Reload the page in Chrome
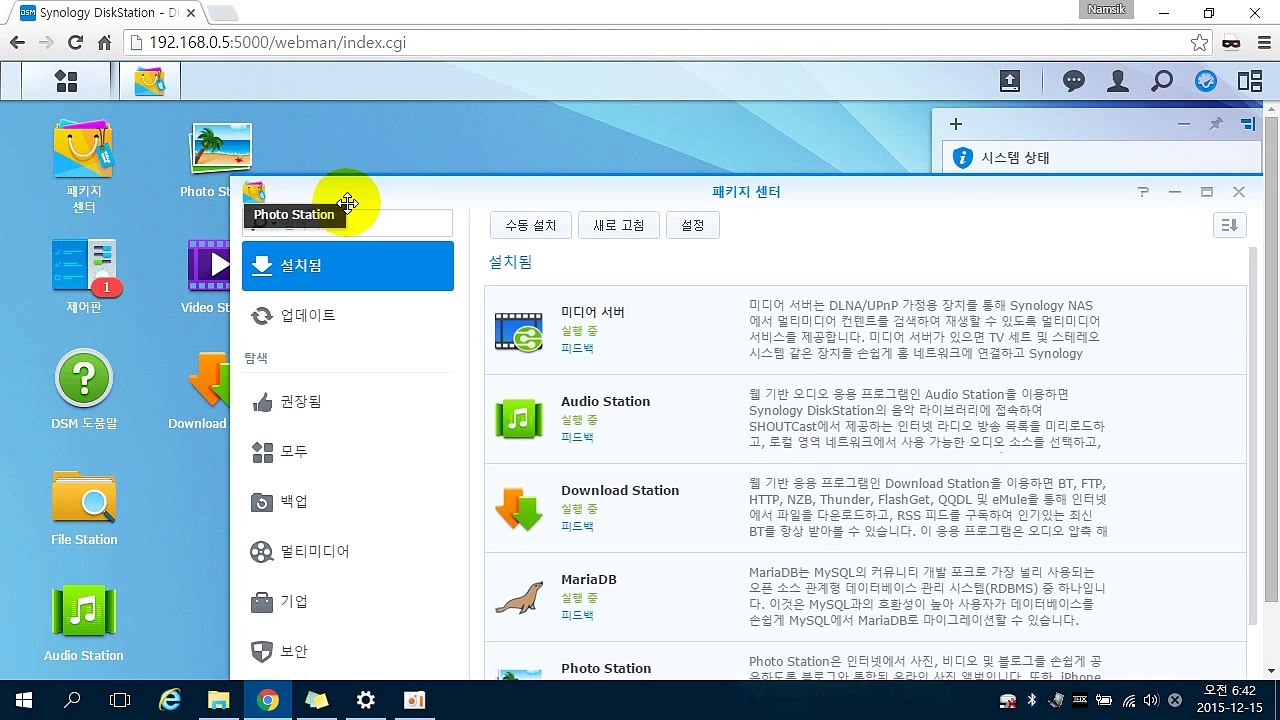The image size is (1280, 720). pyautogui.click(x=75, y=43)
